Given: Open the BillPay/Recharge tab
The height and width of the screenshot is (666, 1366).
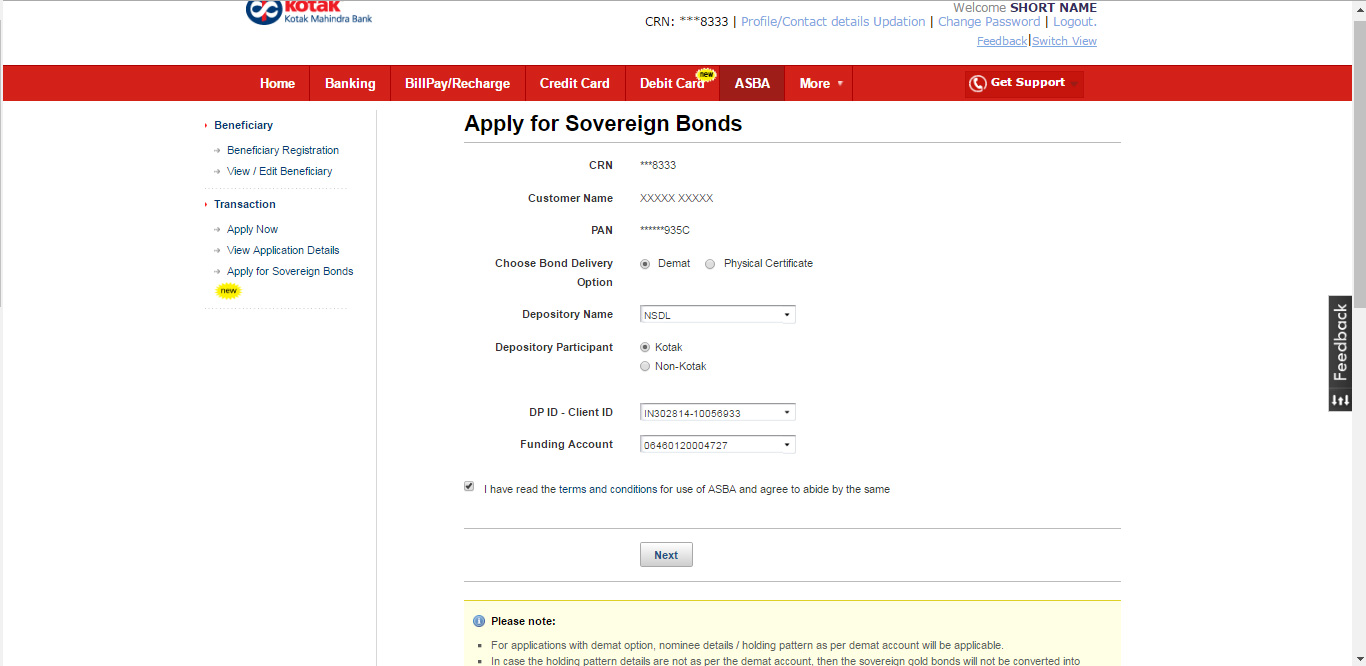Looking at the screenshot, I should coord(457,83).
